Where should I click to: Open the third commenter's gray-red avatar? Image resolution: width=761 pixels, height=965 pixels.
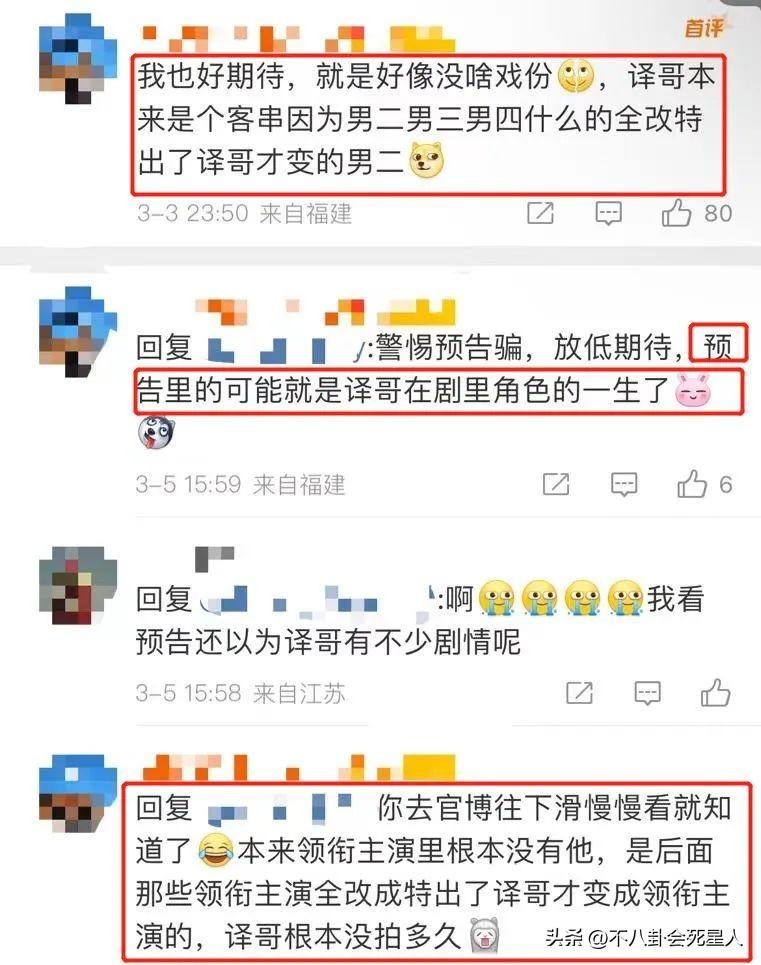coord(78,585)
